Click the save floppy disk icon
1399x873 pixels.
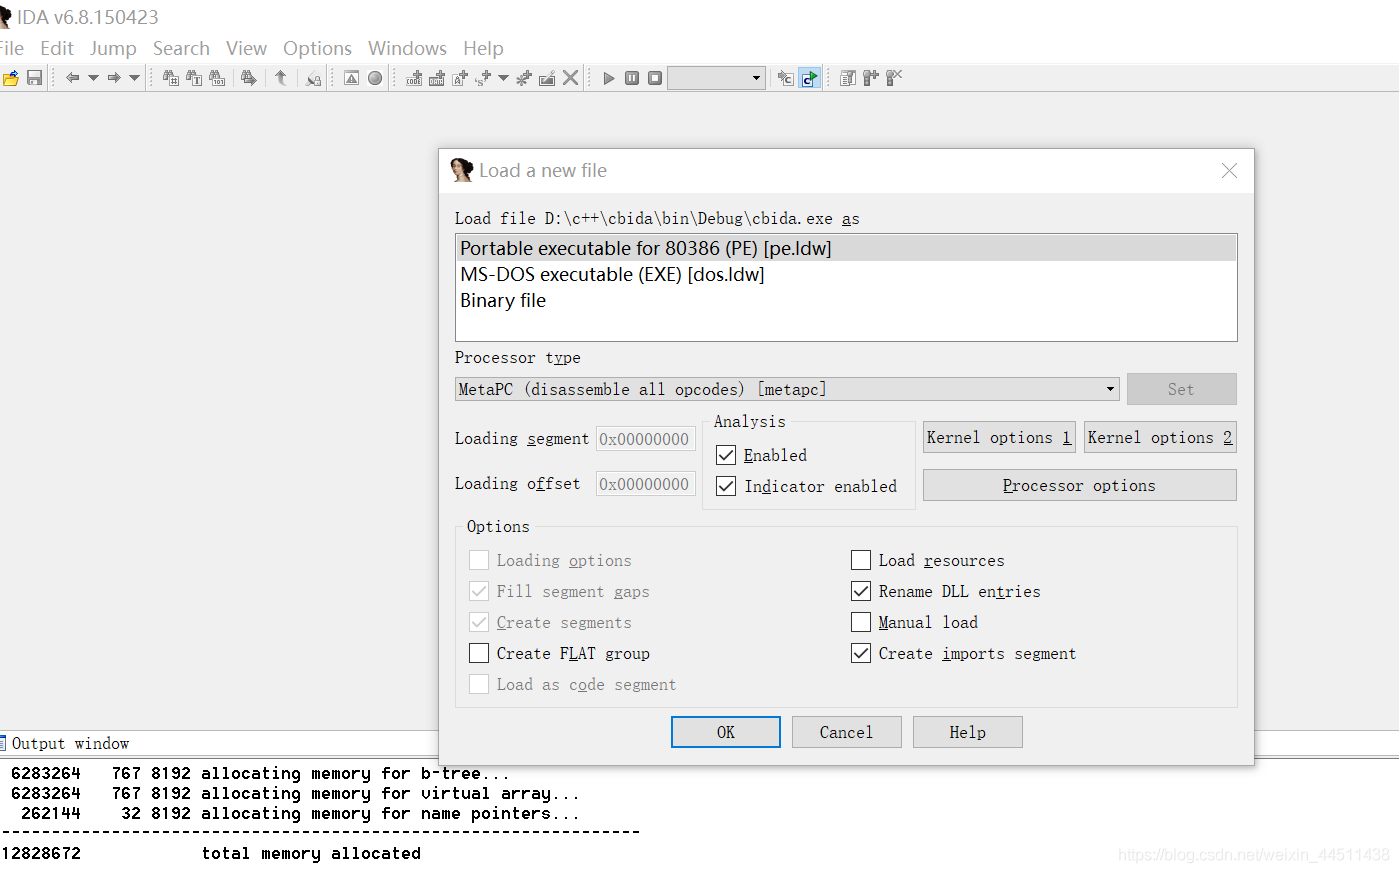pyautogui.click(x=34, y=78)
